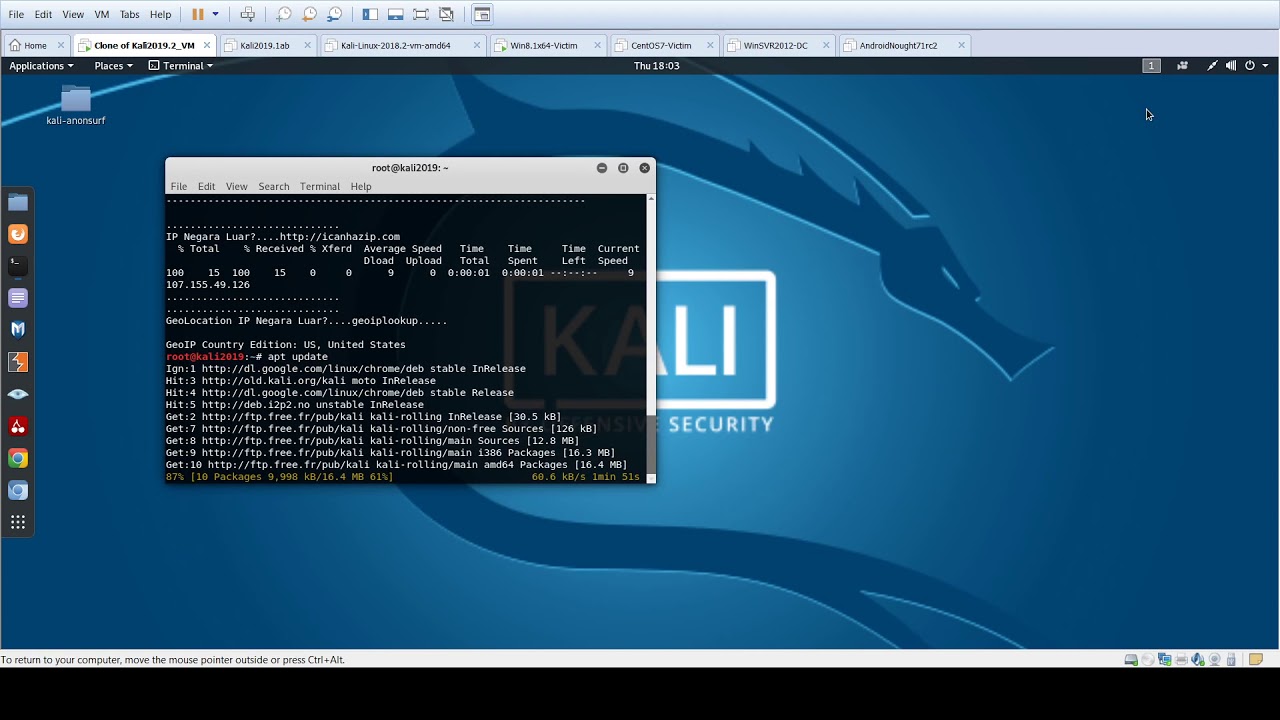Switch to the Home tab

point(35,45)
